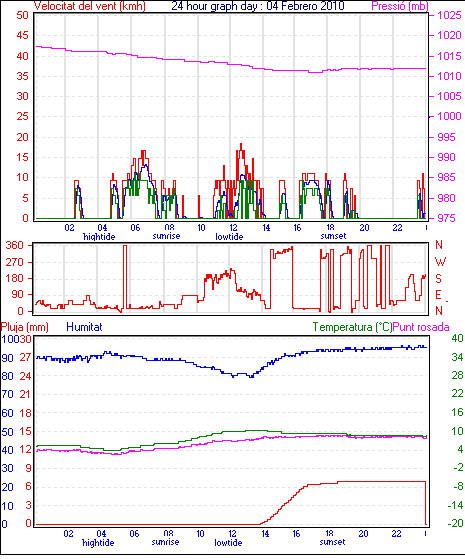Image resolution: width=465 pixels, height=559 pixels.
Task: Click the 'E' compass label on direction chart
Action: tap(439, 295)
